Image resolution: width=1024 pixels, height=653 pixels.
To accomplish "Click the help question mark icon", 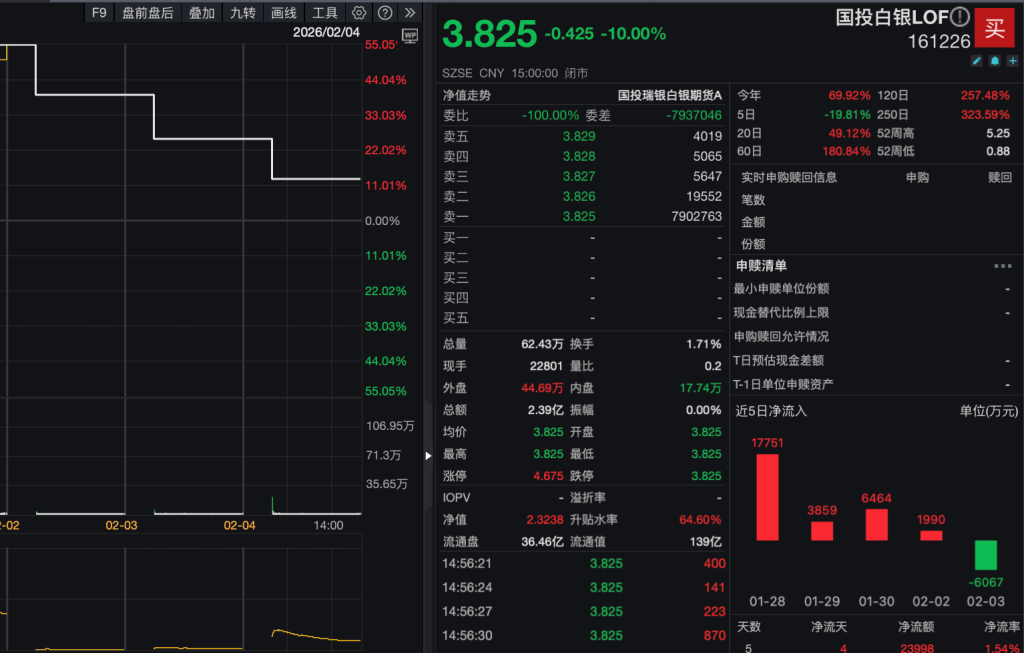I will [x=385, y=13].
